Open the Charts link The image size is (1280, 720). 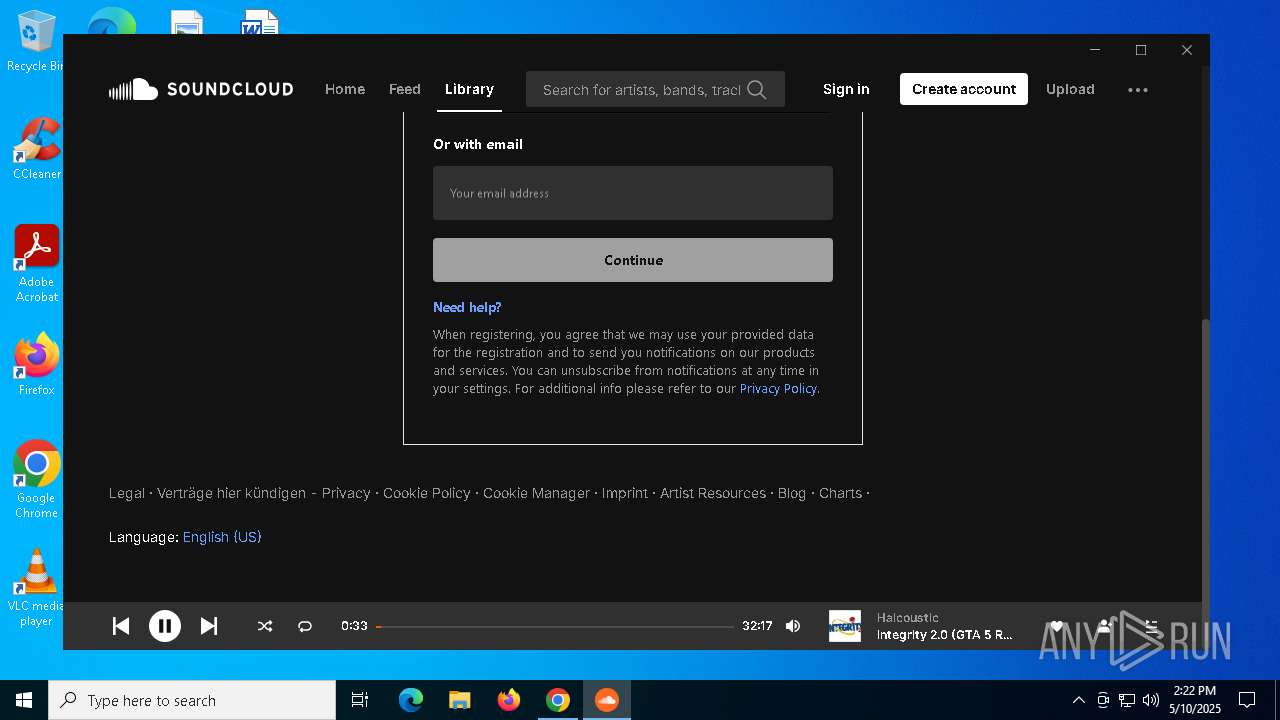coord(841,493)
